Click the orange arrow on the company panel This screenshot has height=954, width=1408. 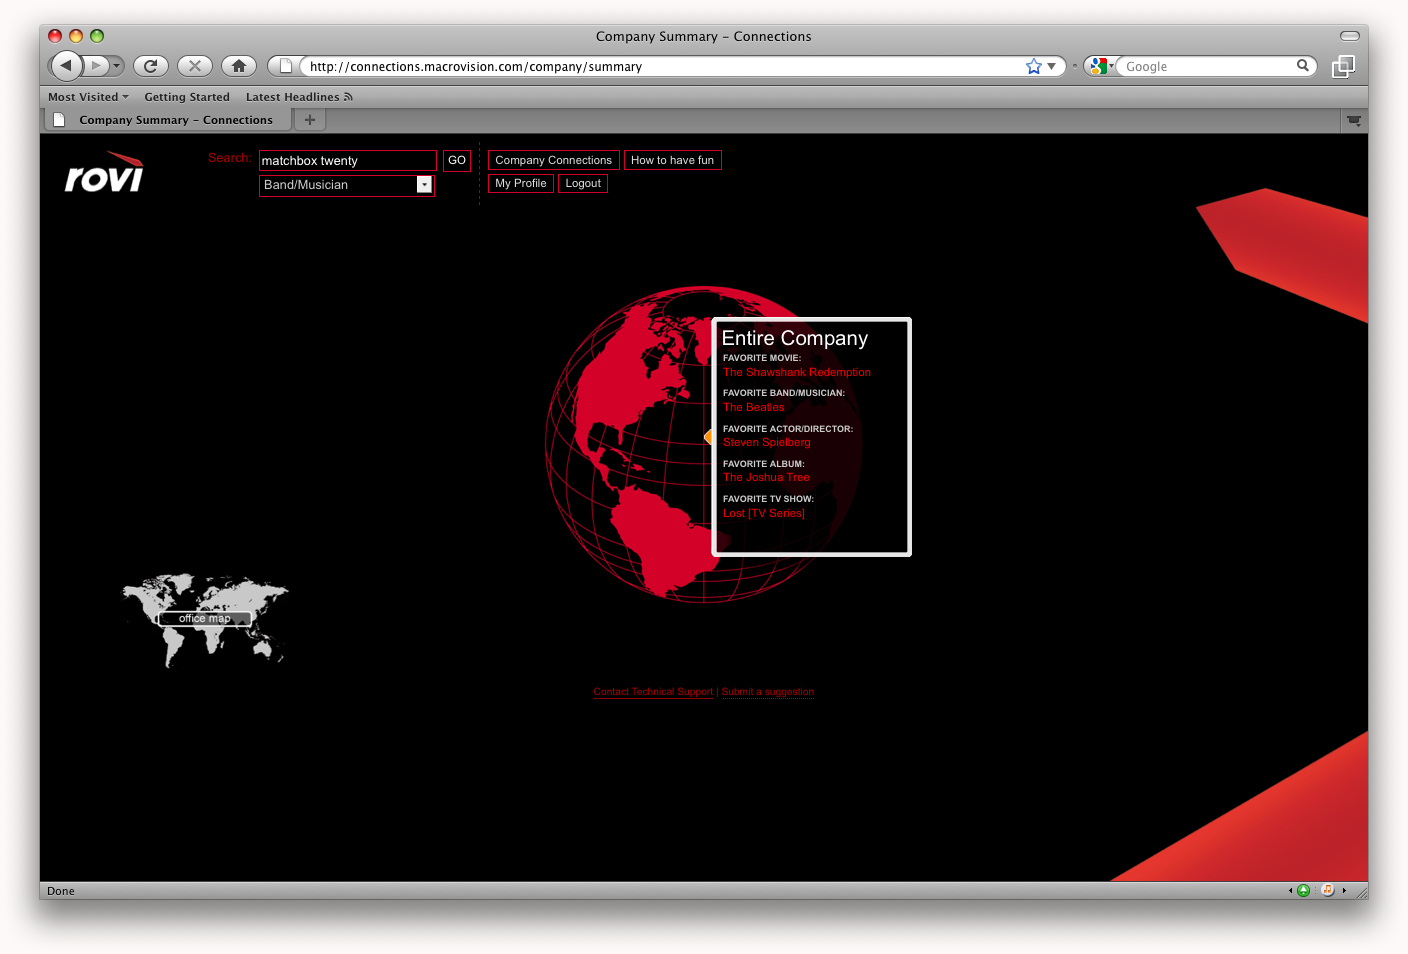(x=708, y=437)
